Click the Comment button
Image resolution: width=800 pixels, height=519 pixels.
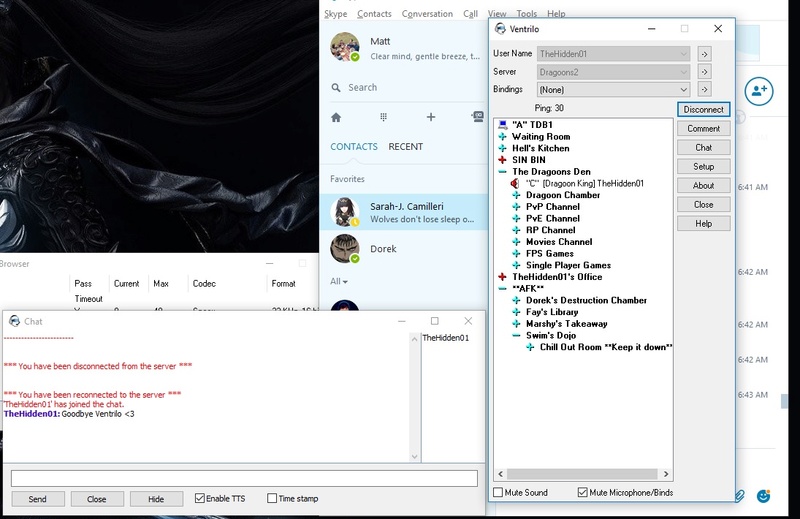(x=704, y=129)
